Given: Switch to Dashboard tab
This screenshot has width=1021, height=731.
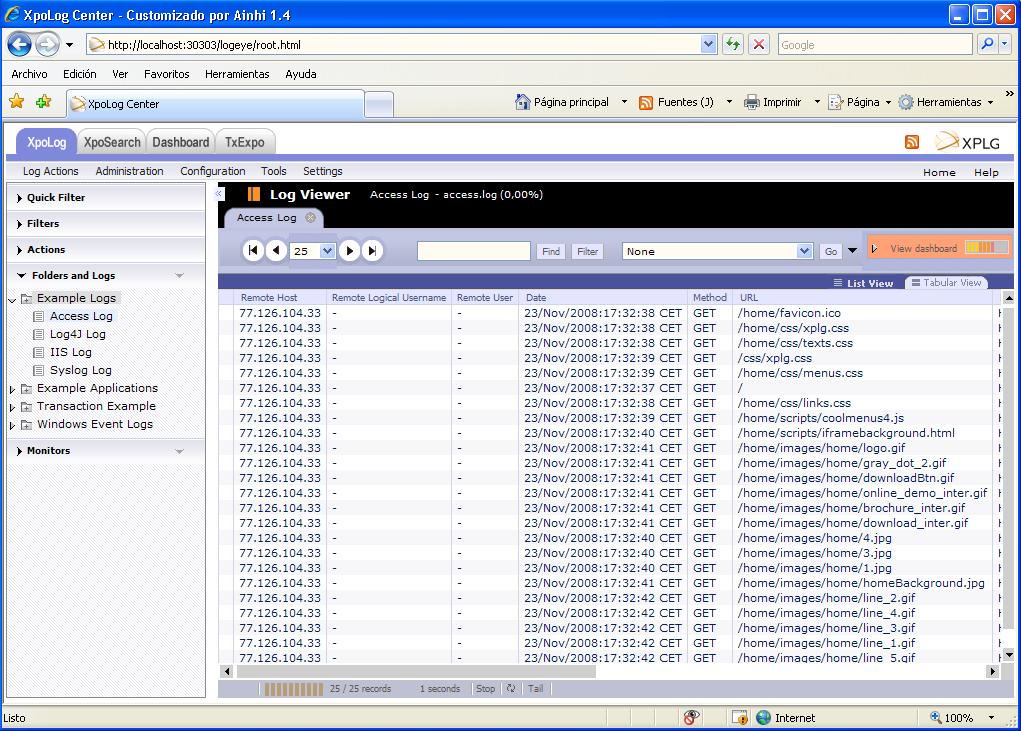Looking at the screenshot, I should 180,142.
